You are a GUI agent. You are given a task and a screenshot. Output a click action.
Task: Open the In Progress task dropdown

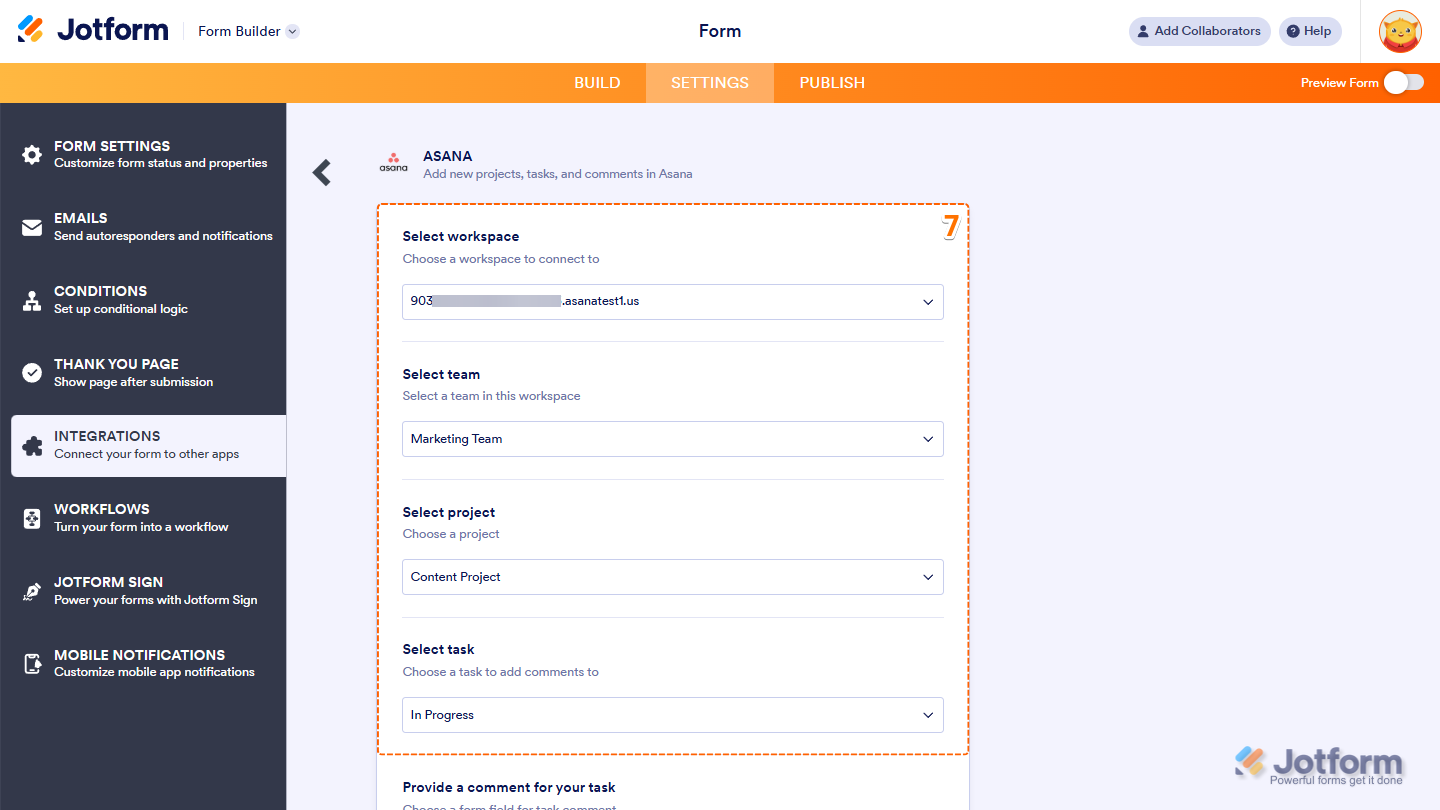click(x=672, y=715)
